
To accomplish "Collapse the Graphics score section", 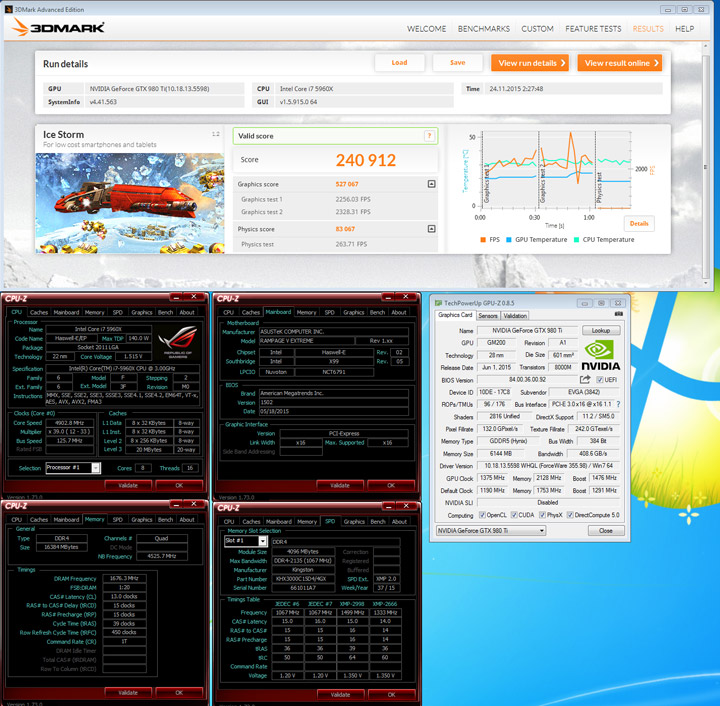I will click(x=431, y=184).
